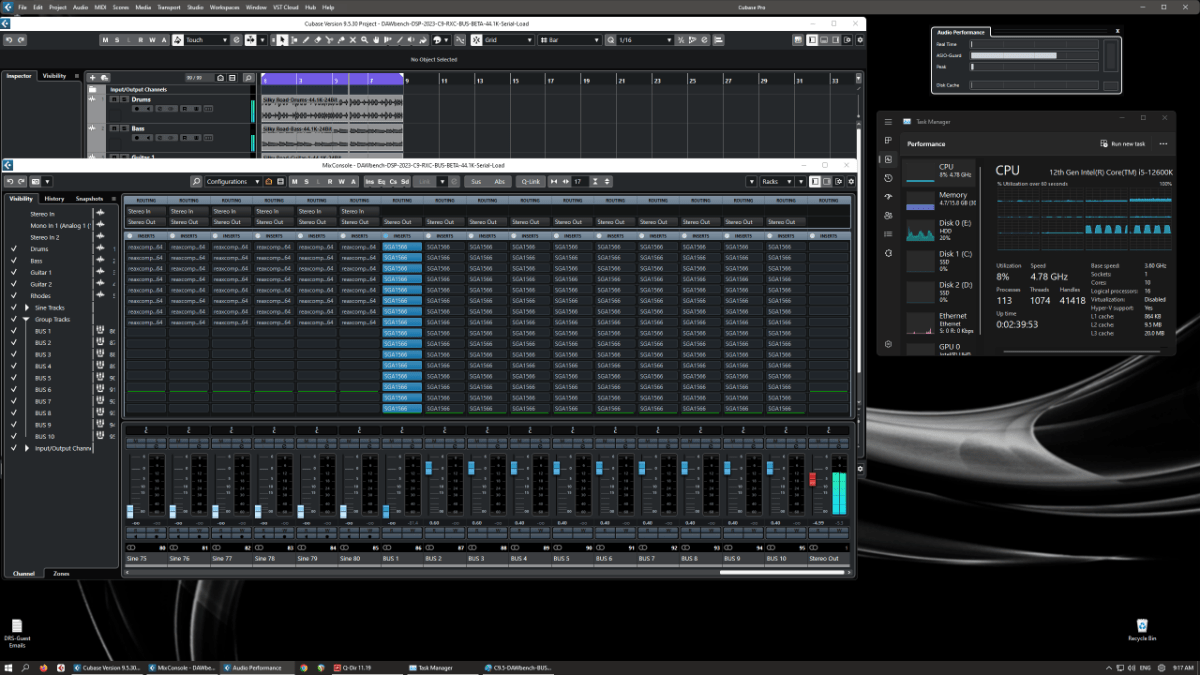The height and width of the screenshot is (675, 1200).
Task: Select the Mute tool in the toolbar
Action: 353,40
